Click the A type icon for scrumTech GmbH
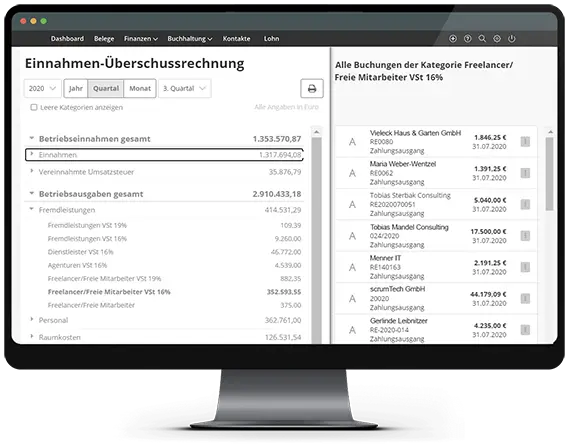Viewport: 570px width, 445px height. coord(352,299)
